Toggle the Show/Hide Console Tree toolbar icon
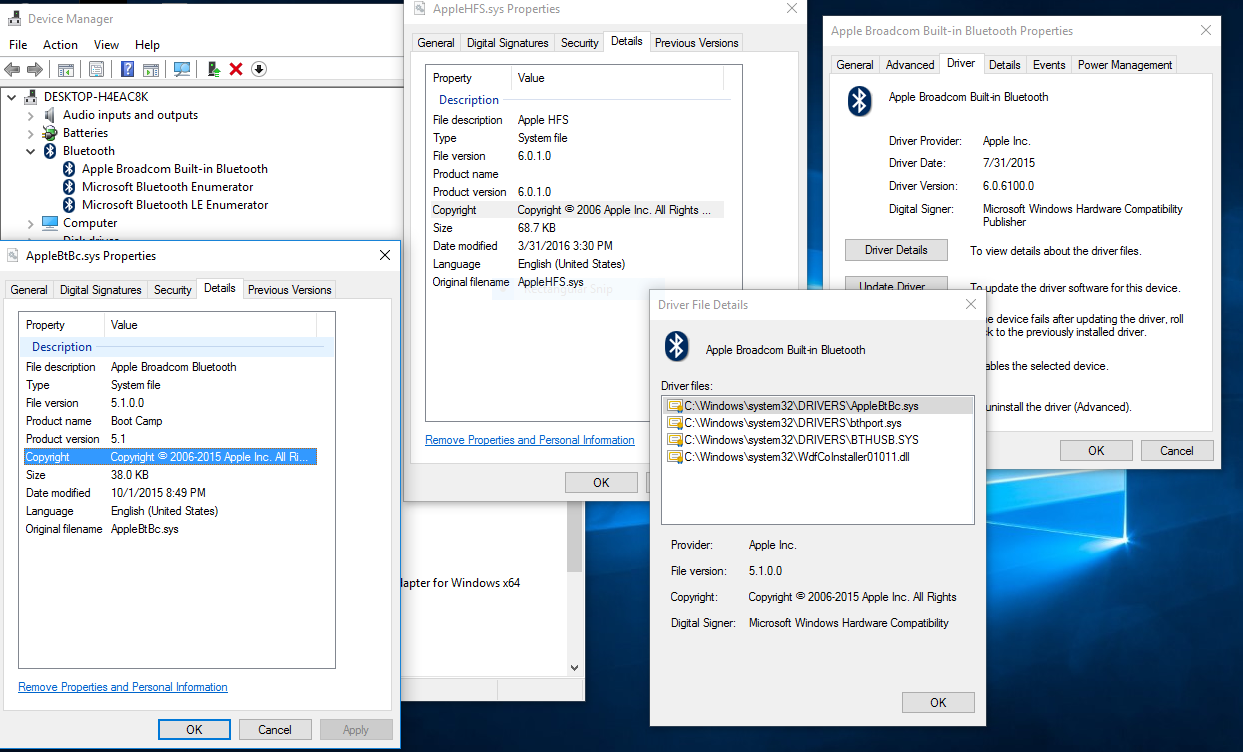Image resolution: width=1243 pixels, height=752 pixels. pos(65,69)
